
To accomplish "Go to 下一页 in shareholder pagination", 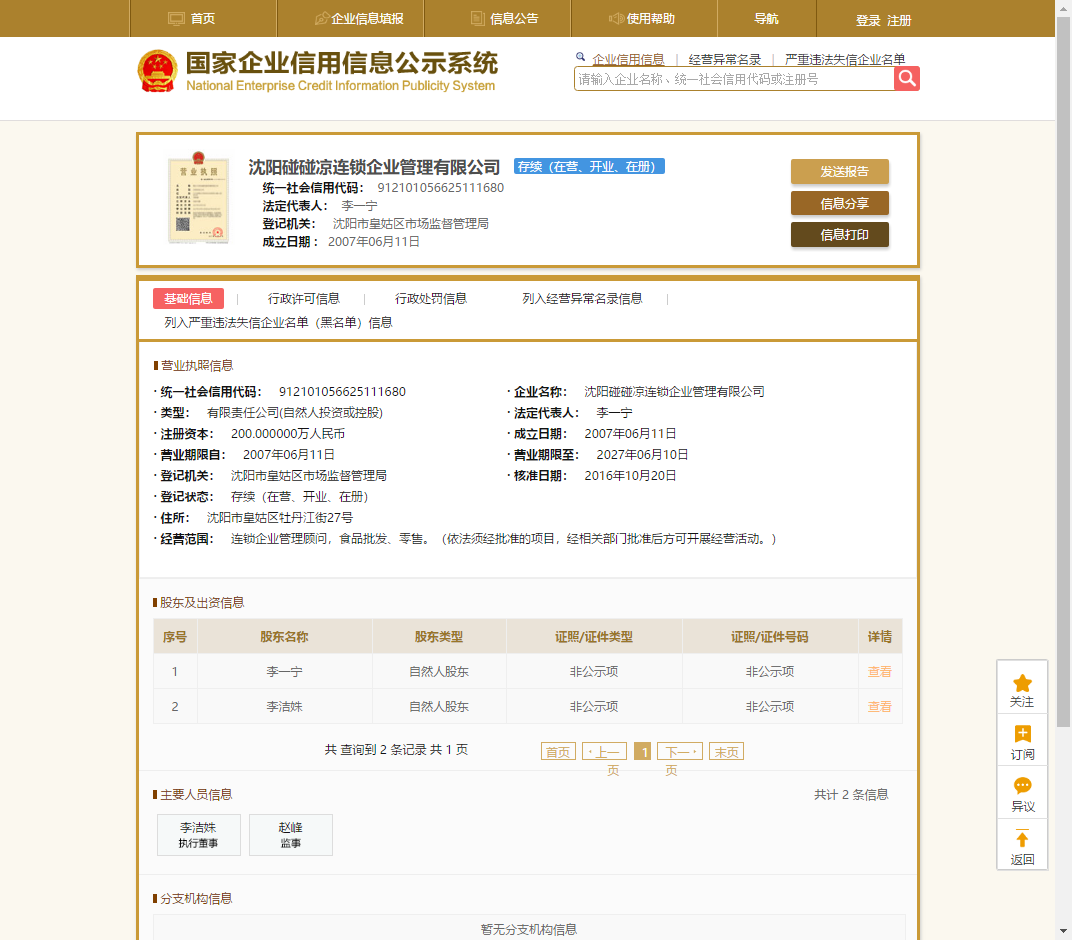I will (x=679, y=752).
